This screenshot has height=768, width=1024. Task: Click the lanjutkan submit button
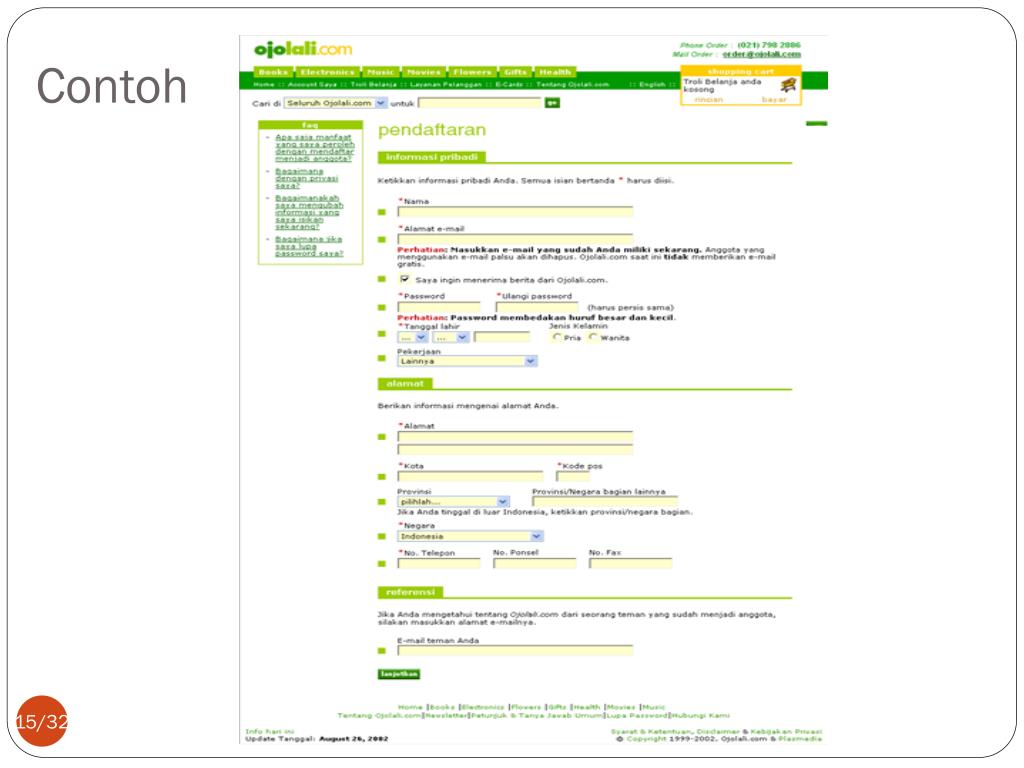pyautogui.click(x=398, y=674)
